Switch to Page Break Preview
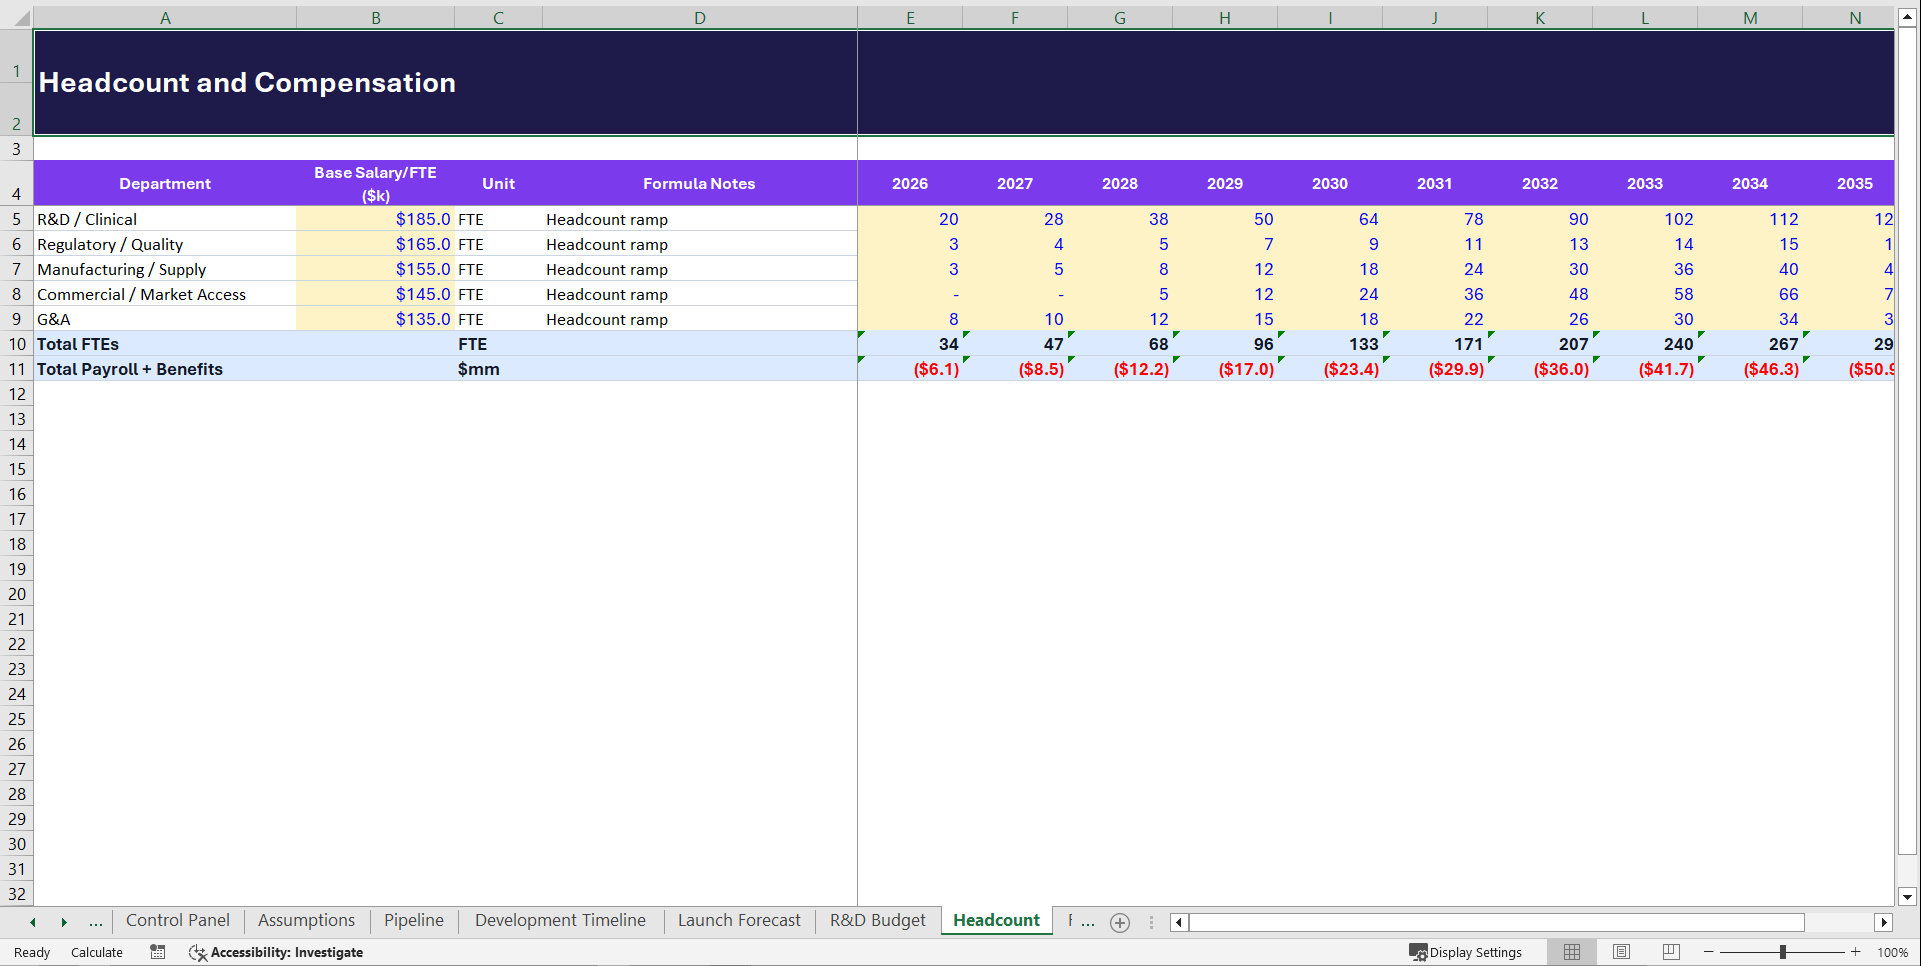This screenshot has height=966, width=1921. pyautogui.click(x=1671, y=952)
